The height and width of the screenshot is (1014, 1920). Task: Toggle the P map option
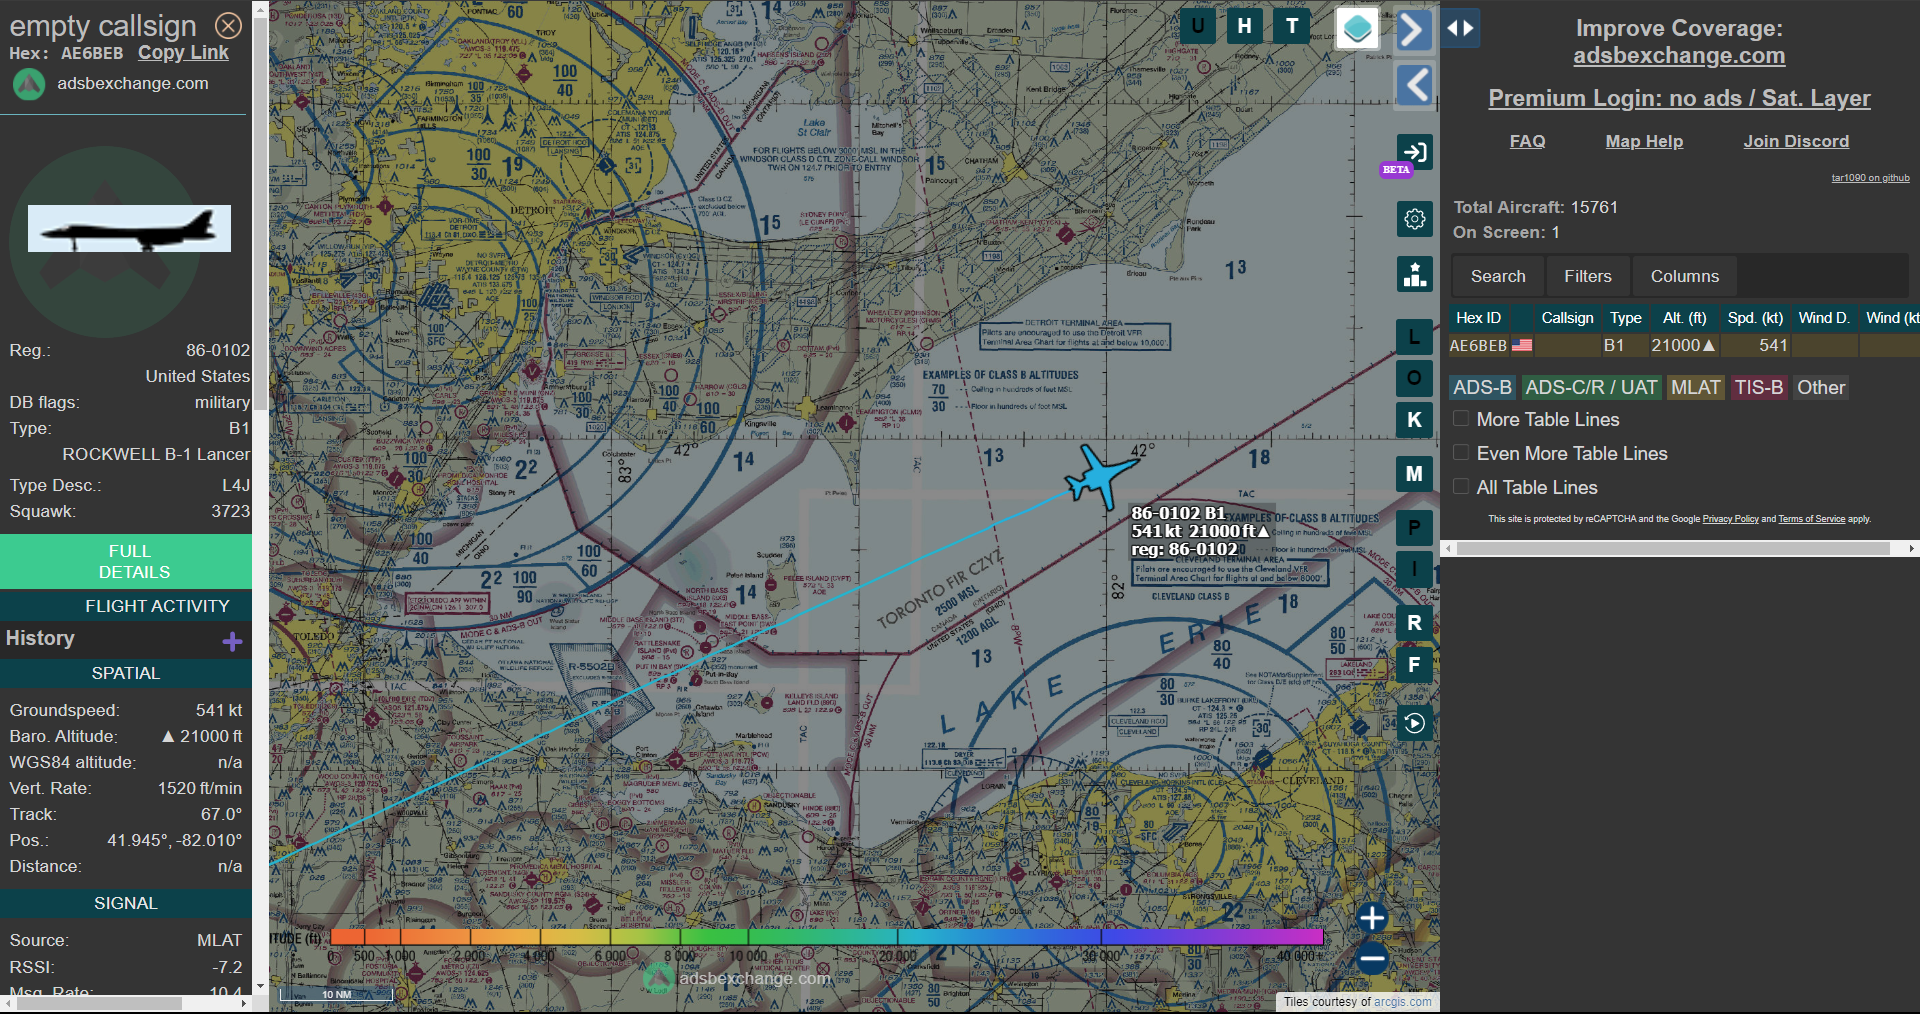pyautogui.click(x=1414, y=528)
